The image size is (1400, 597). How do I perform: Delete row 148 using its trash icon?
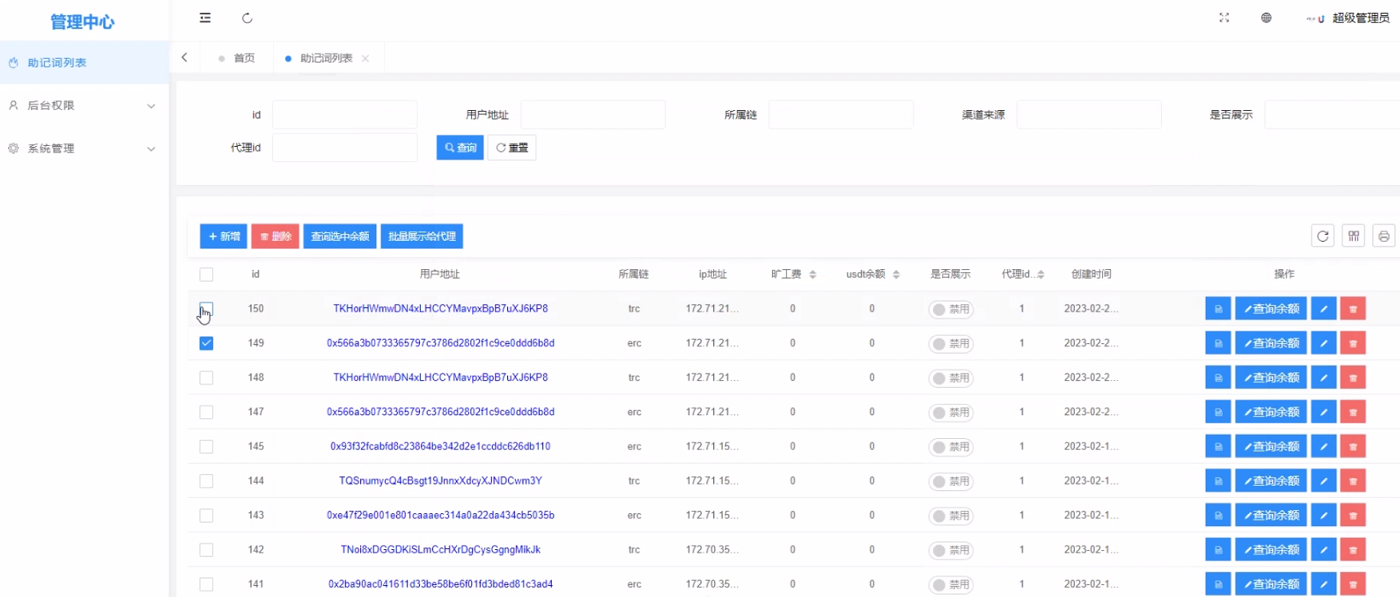pyautogui.click(x=1352, y=378)
